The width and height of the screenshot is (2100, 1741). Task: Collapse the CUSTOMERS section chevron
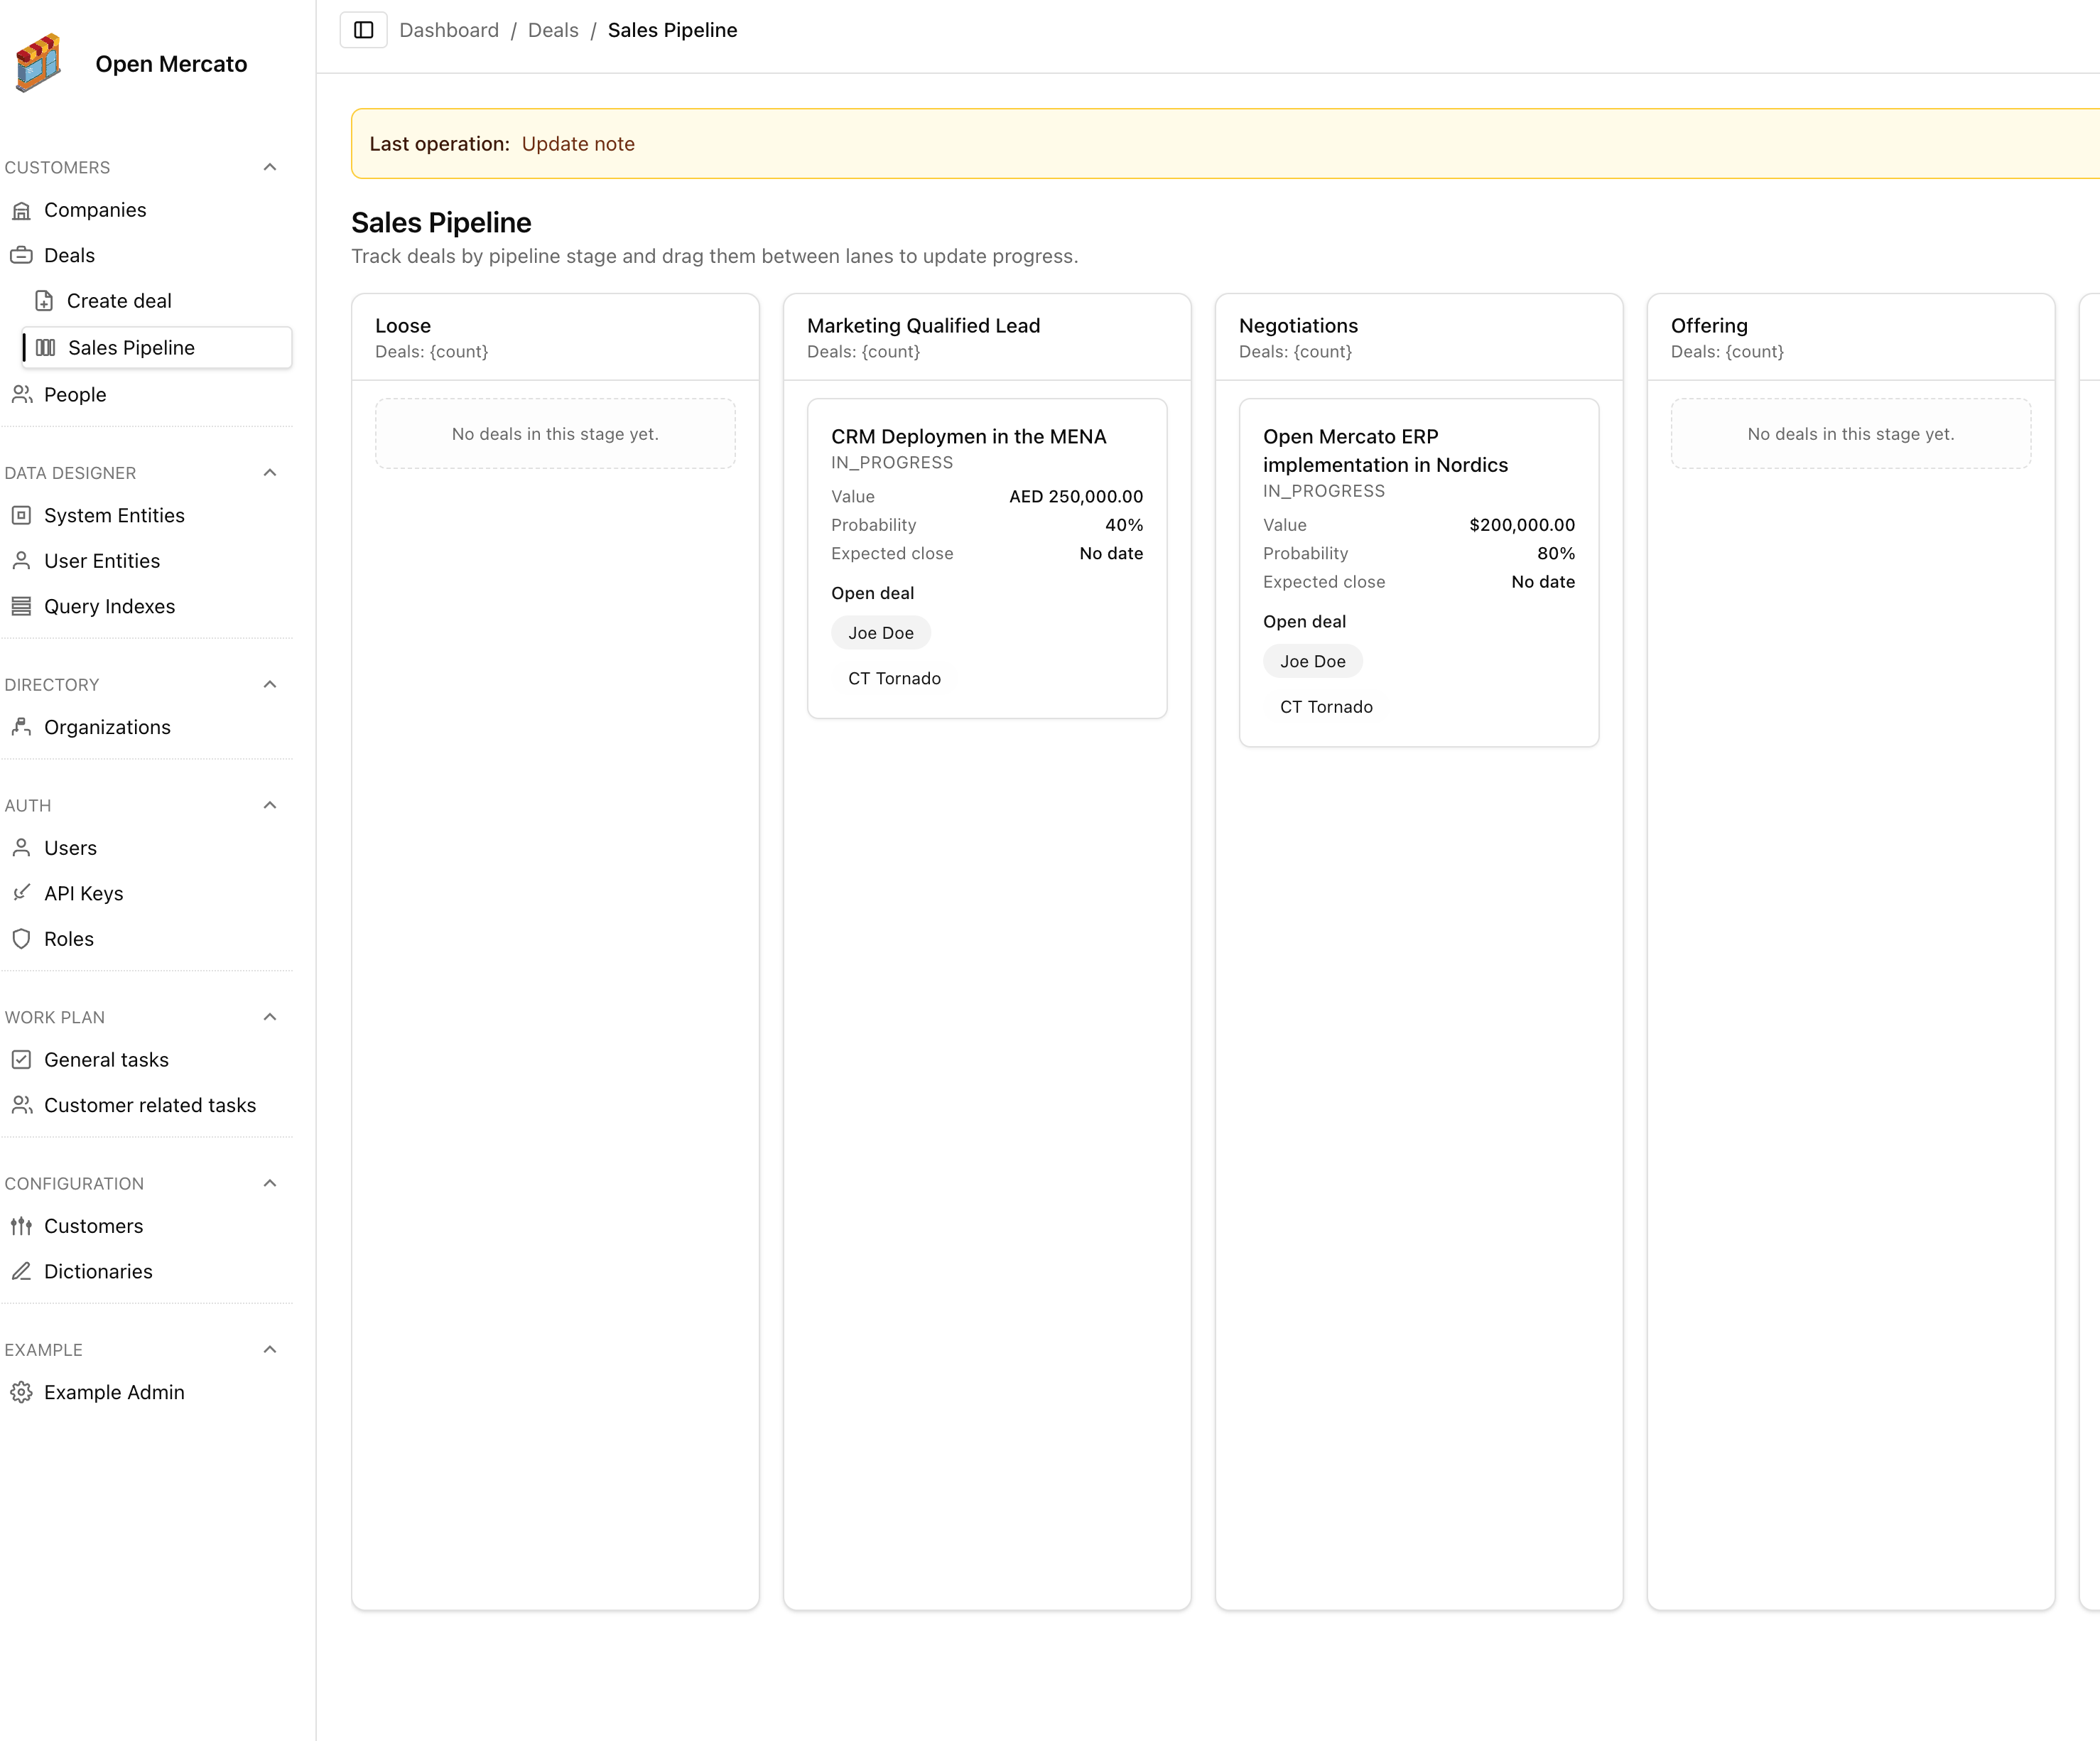(x=269, y=167)
